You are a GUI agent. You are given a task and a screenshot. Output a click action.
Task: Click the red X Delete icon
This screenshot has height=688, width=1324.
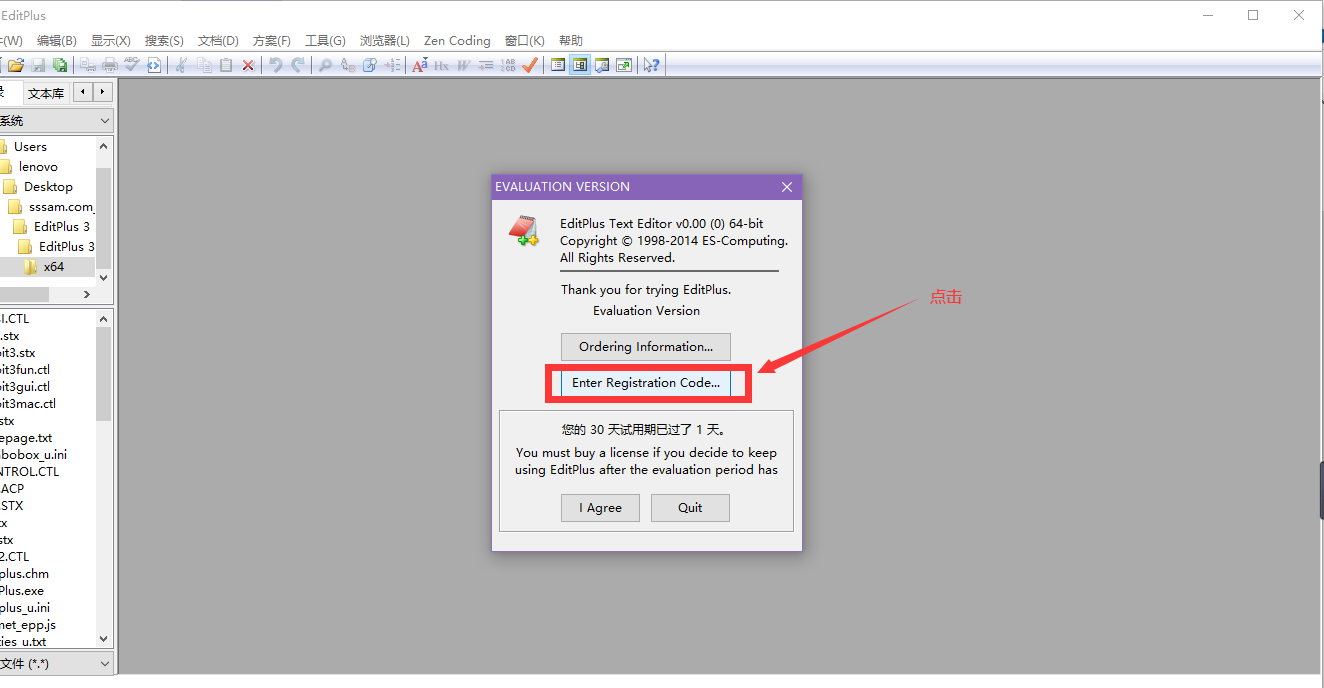[x=248, y=65]
